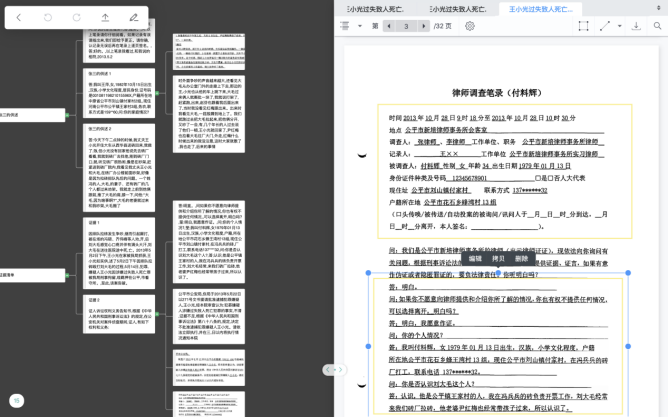Click the right-middle selection handle of the excerpt box
This screenshot has height=417, width=668.
click(628, 347)
